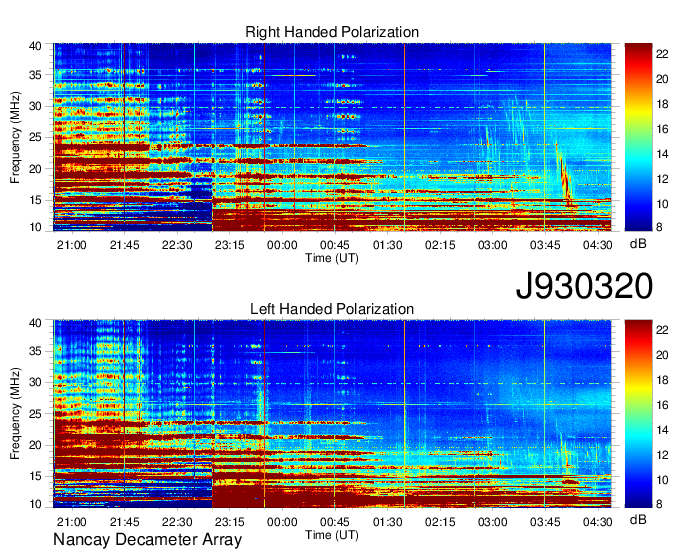The image size is (680, 552).
Task: Click 40 MHz tick on Right Handed plot
Action: point(35,46)
